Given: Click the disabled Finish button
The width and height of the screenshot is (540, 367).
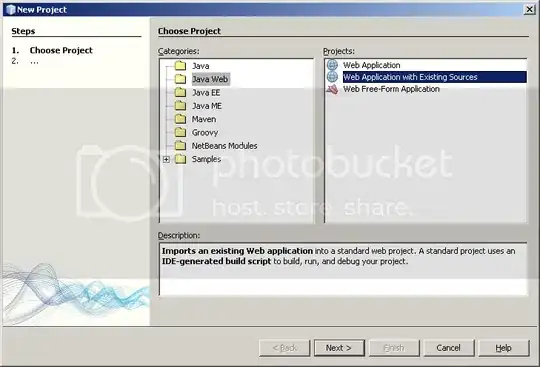Looking at the screenshot, I should coord(394,348).
